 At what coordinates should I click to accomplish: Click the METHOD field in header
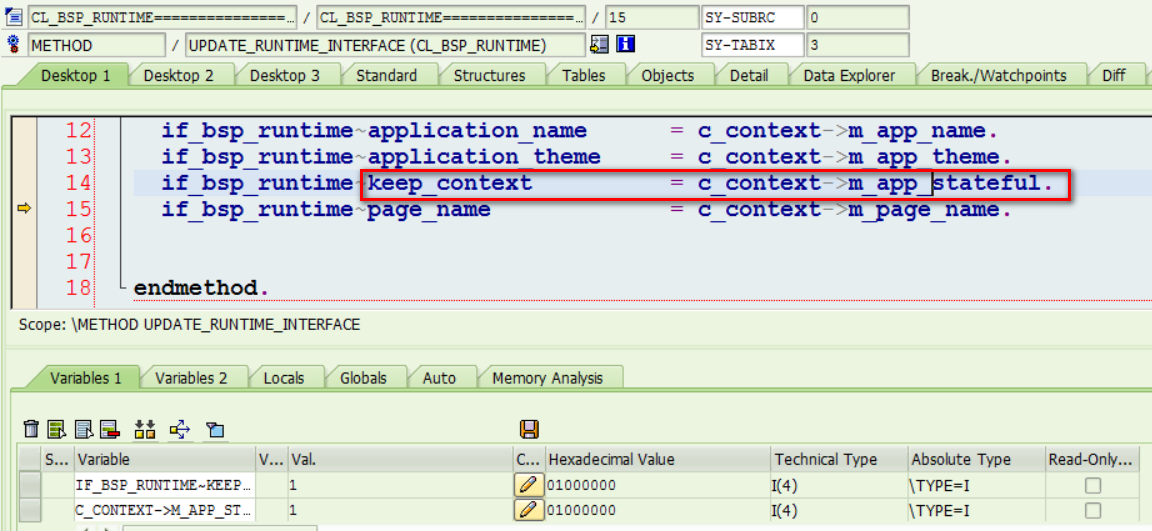tap(96, 45)
